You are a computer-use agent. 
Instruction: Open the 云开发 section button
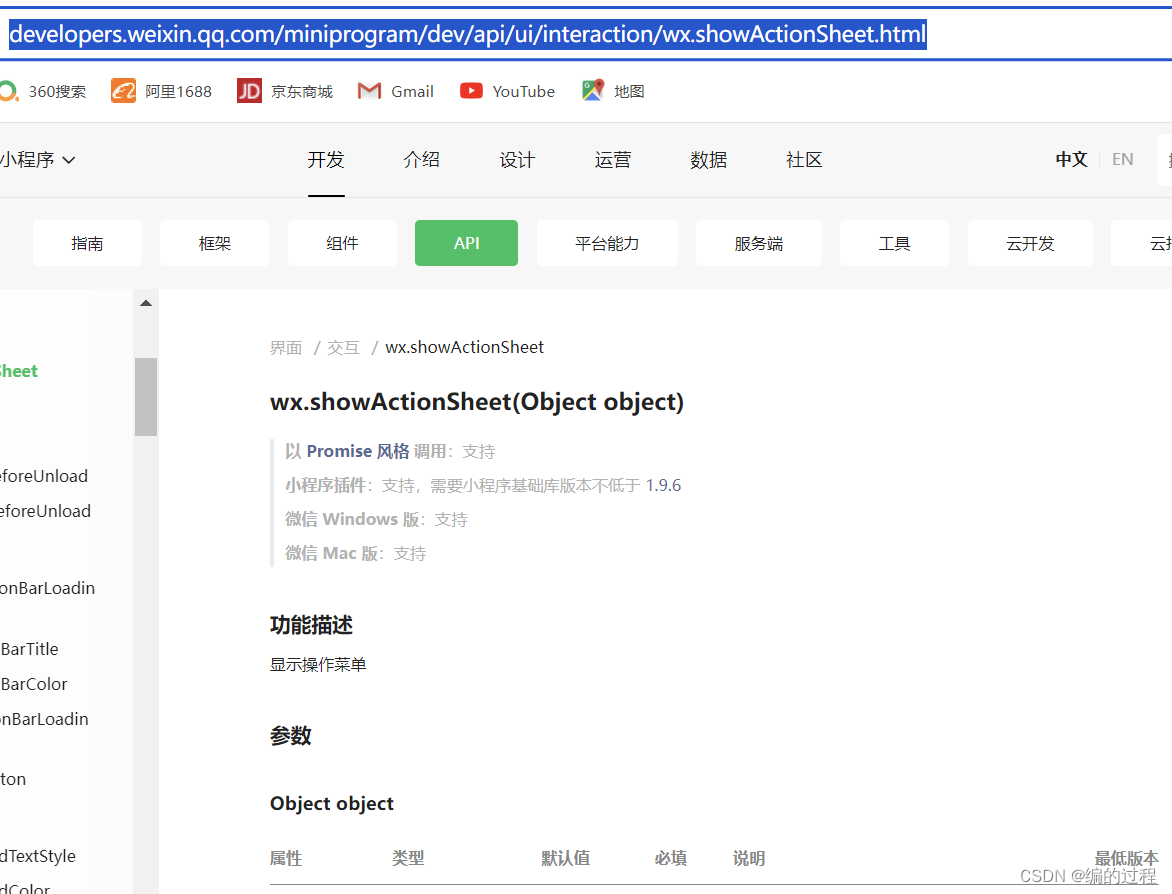[x=1030, y=243]
